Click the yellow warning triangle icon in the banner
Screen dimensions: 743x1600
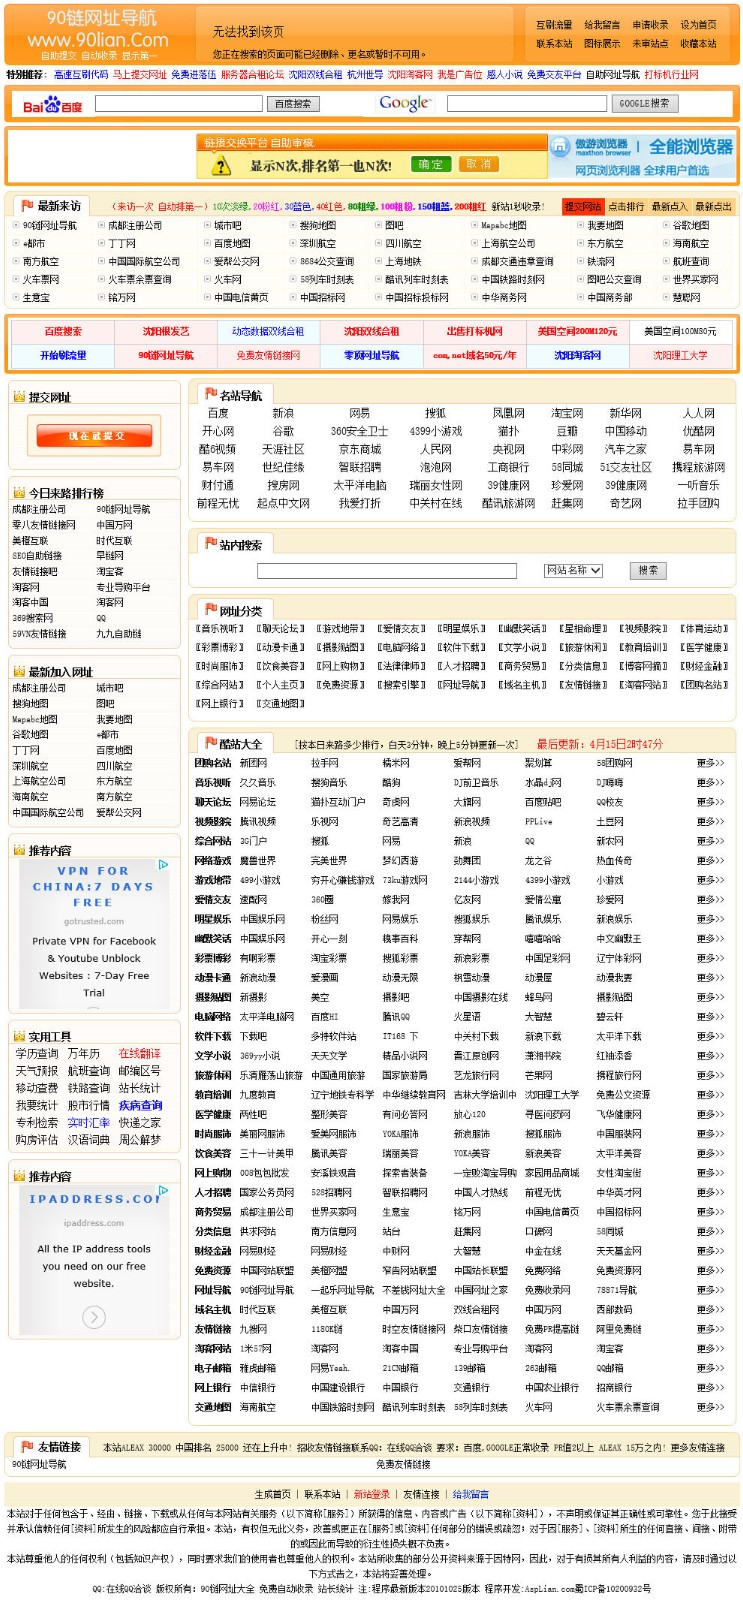tap(221, 166)
